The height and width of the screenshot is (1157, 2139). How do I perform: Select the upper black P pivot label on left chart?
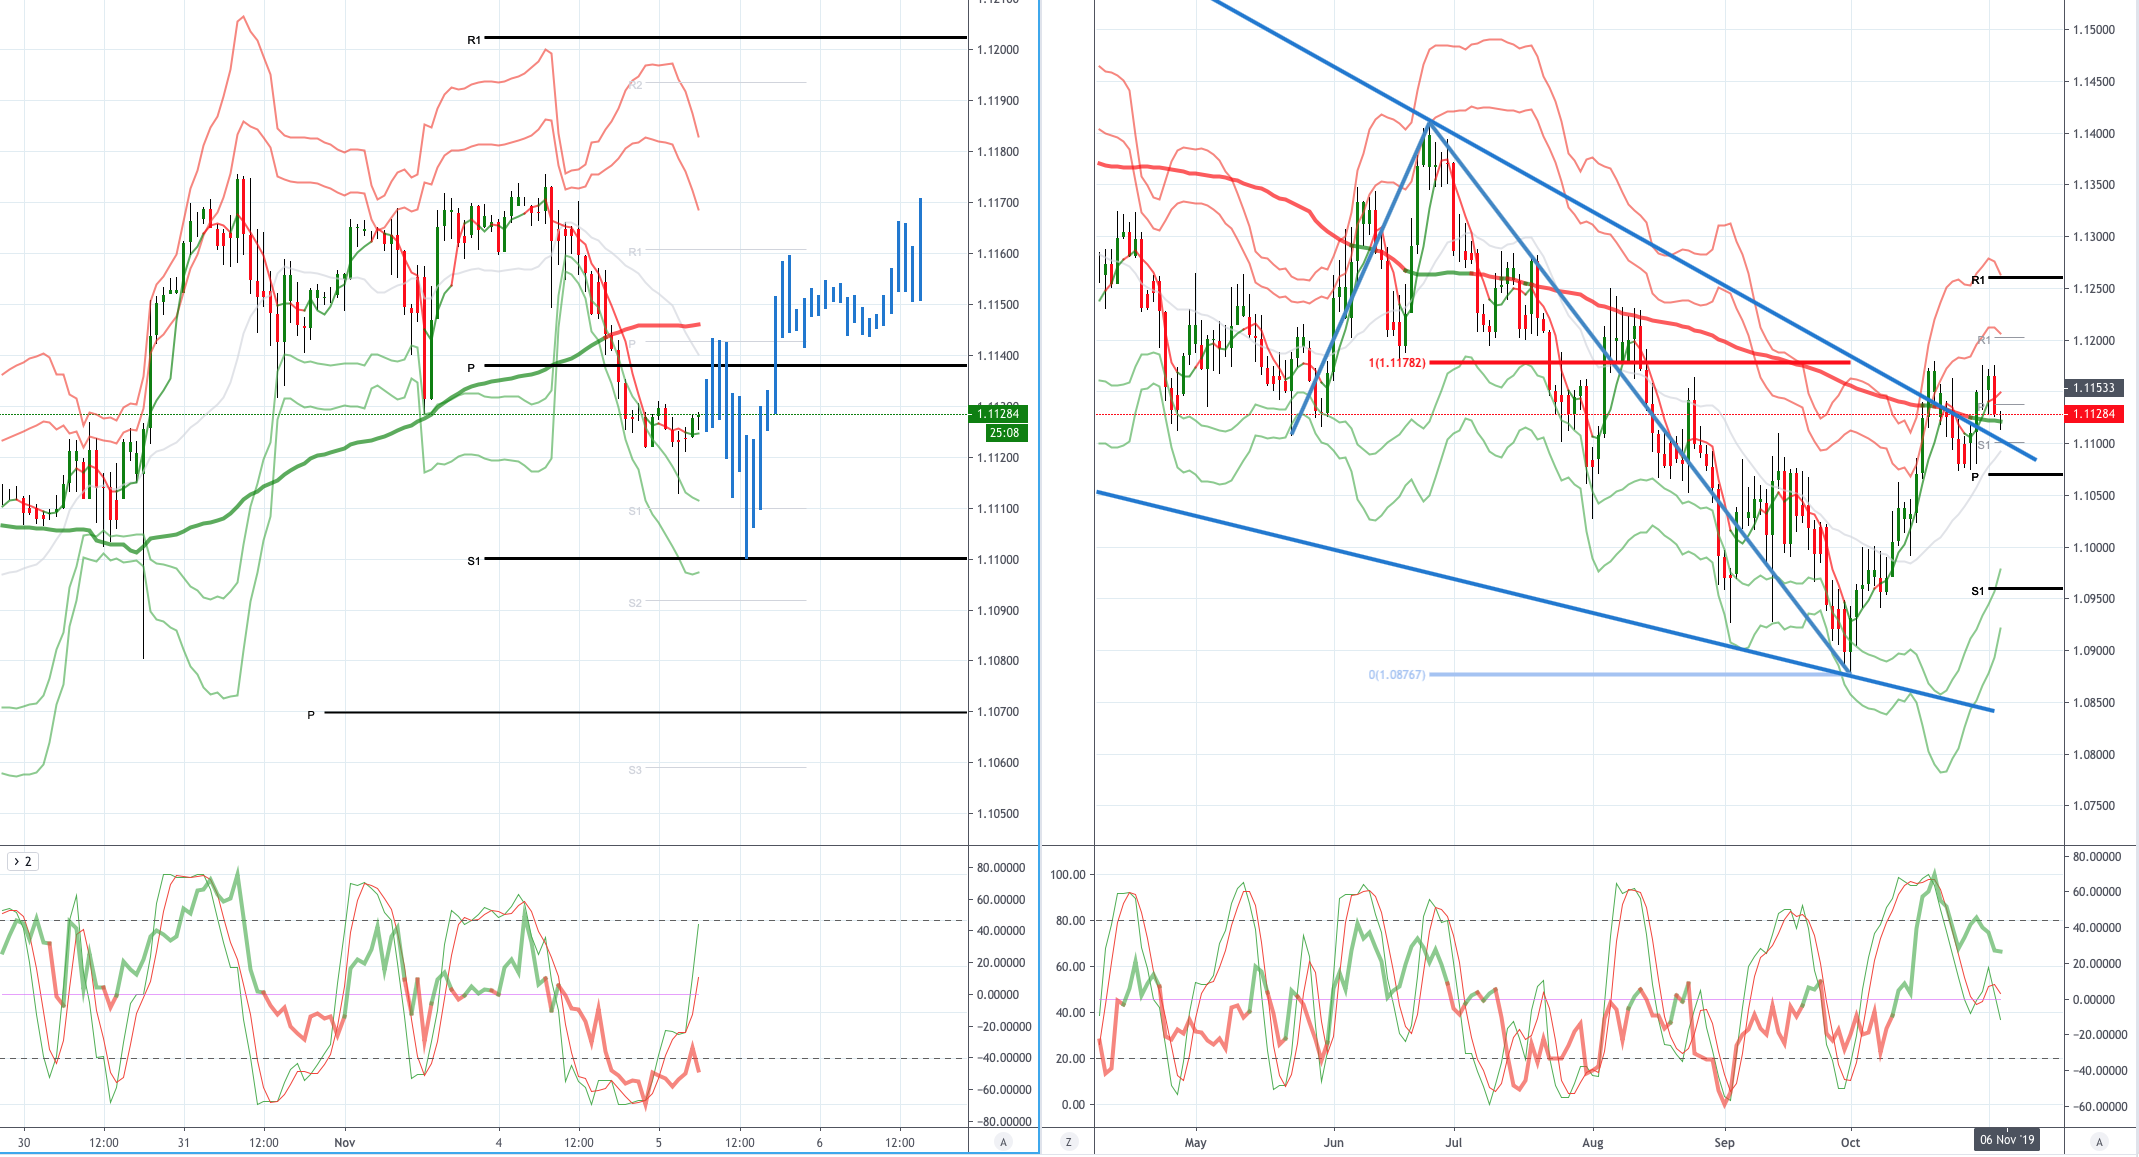coord(471,368)
